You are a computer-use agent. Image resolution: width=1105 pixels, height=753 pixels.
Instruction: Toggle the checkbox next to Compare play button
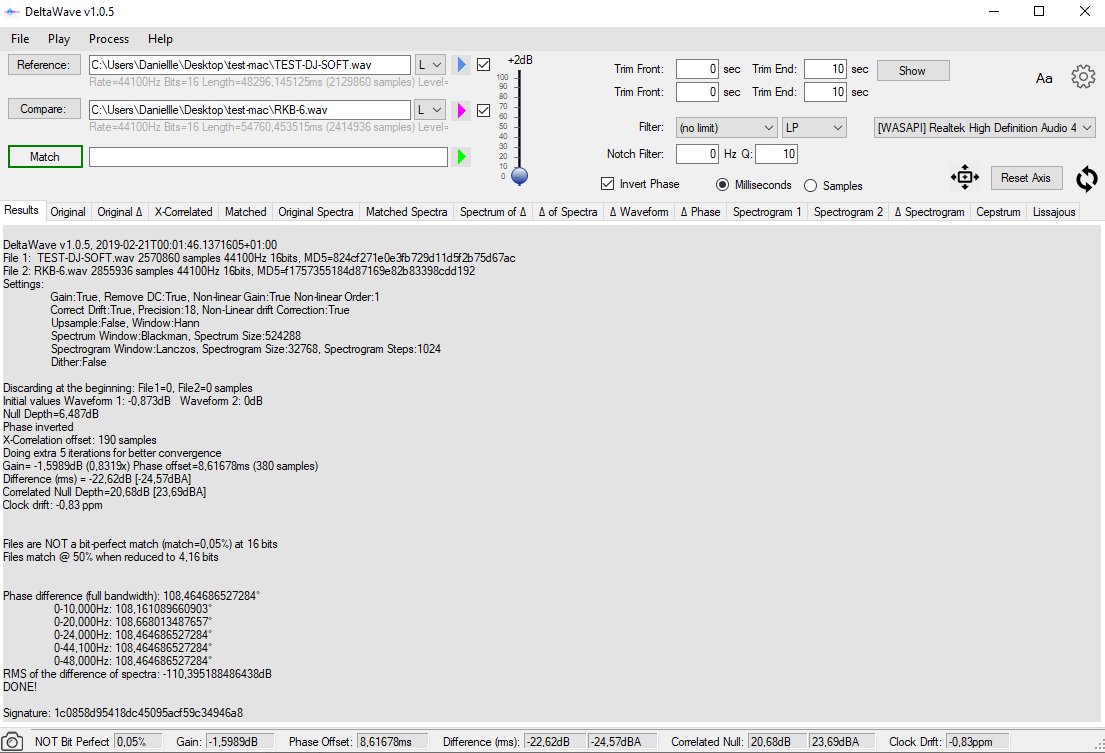click(483, 111)
